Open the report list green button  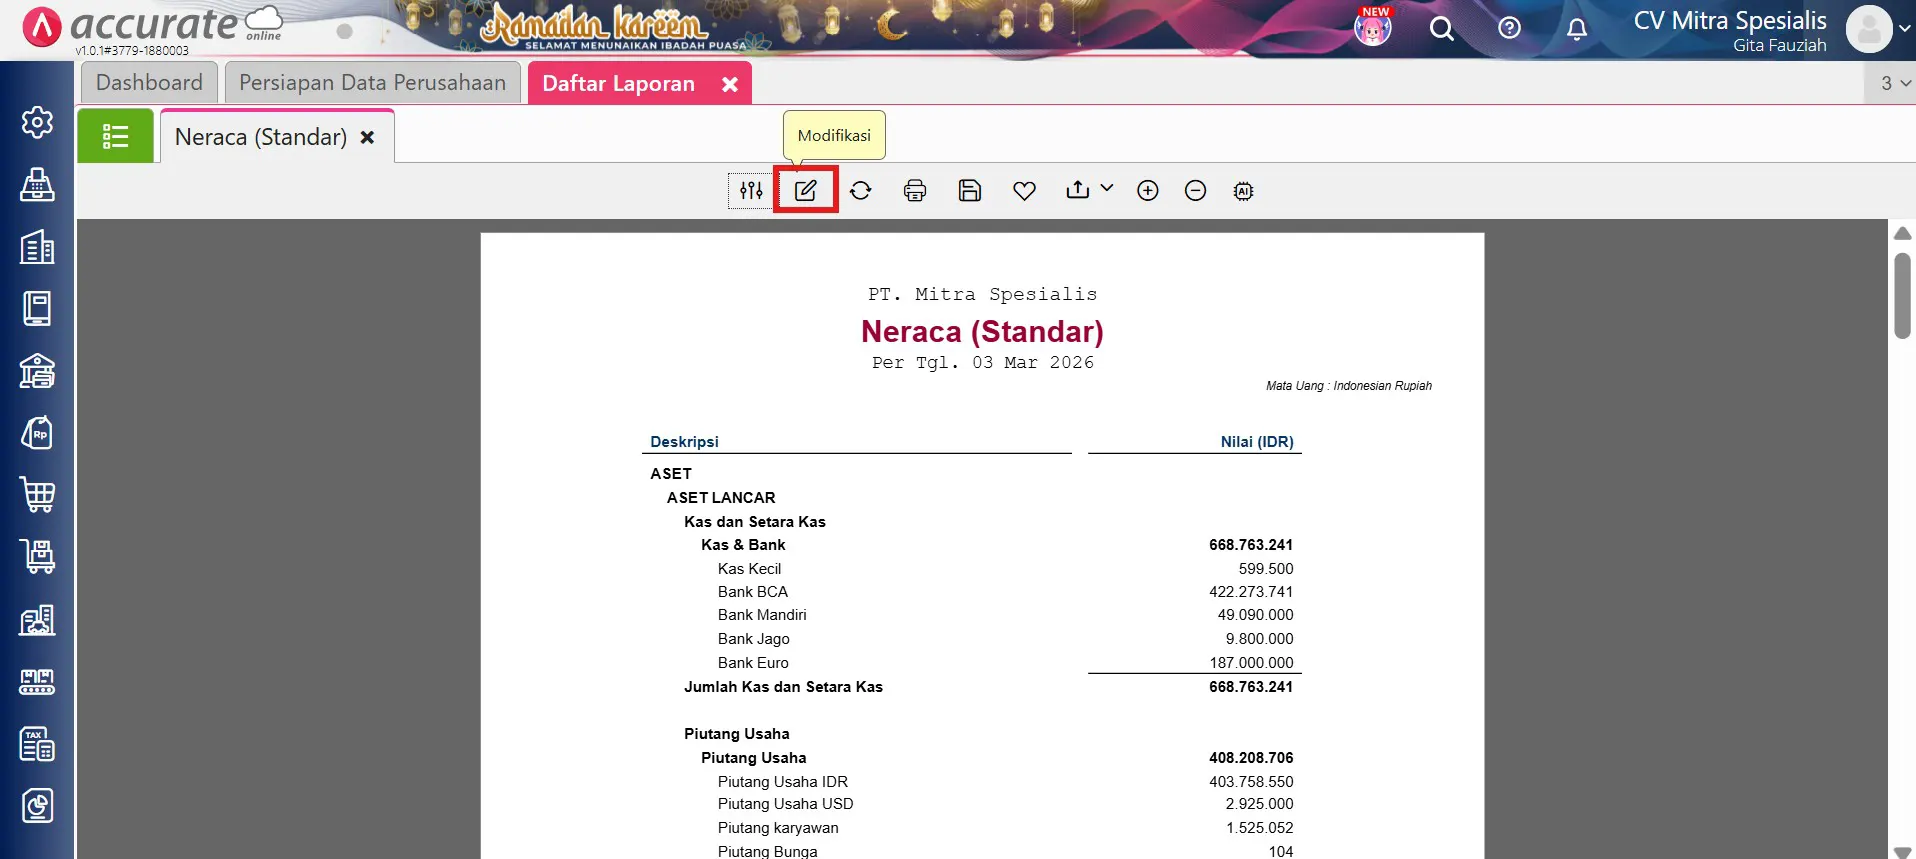[x=115, y=136]
